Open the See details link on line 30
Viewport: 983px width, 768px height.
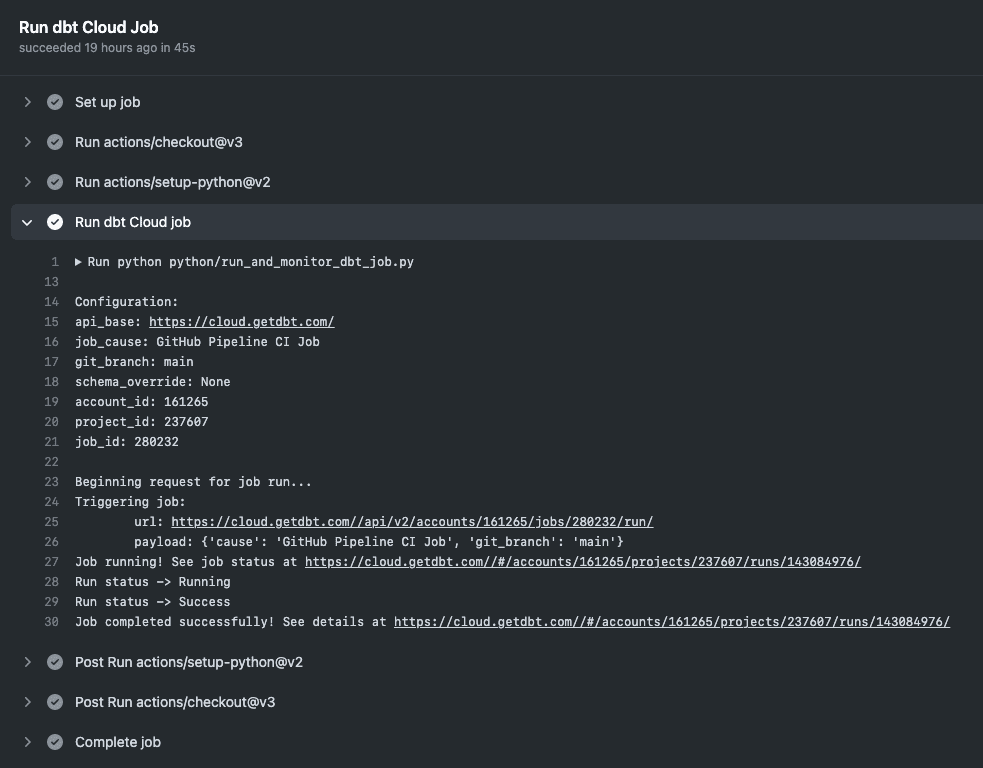pyautogui.click(x=672, y=622)
